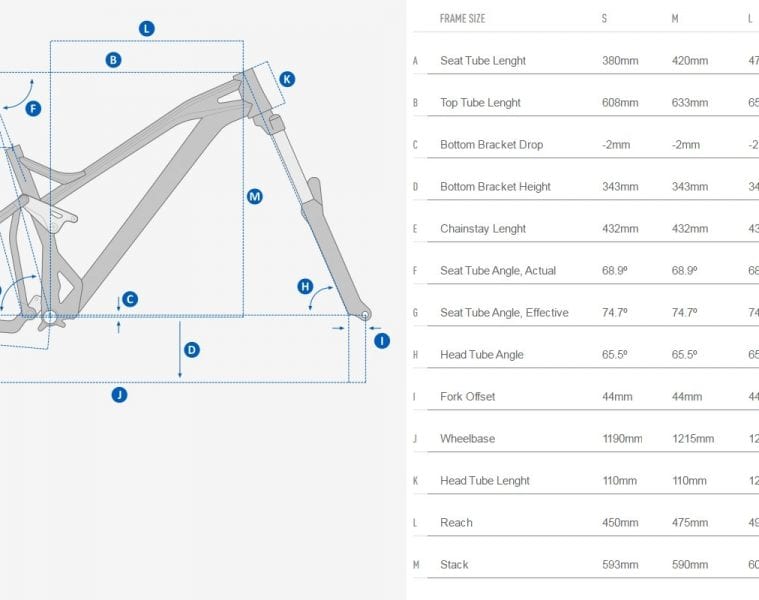Click the Wheelbase row label in the table
This screenshot has width=759, height=600.
(467, 439)
